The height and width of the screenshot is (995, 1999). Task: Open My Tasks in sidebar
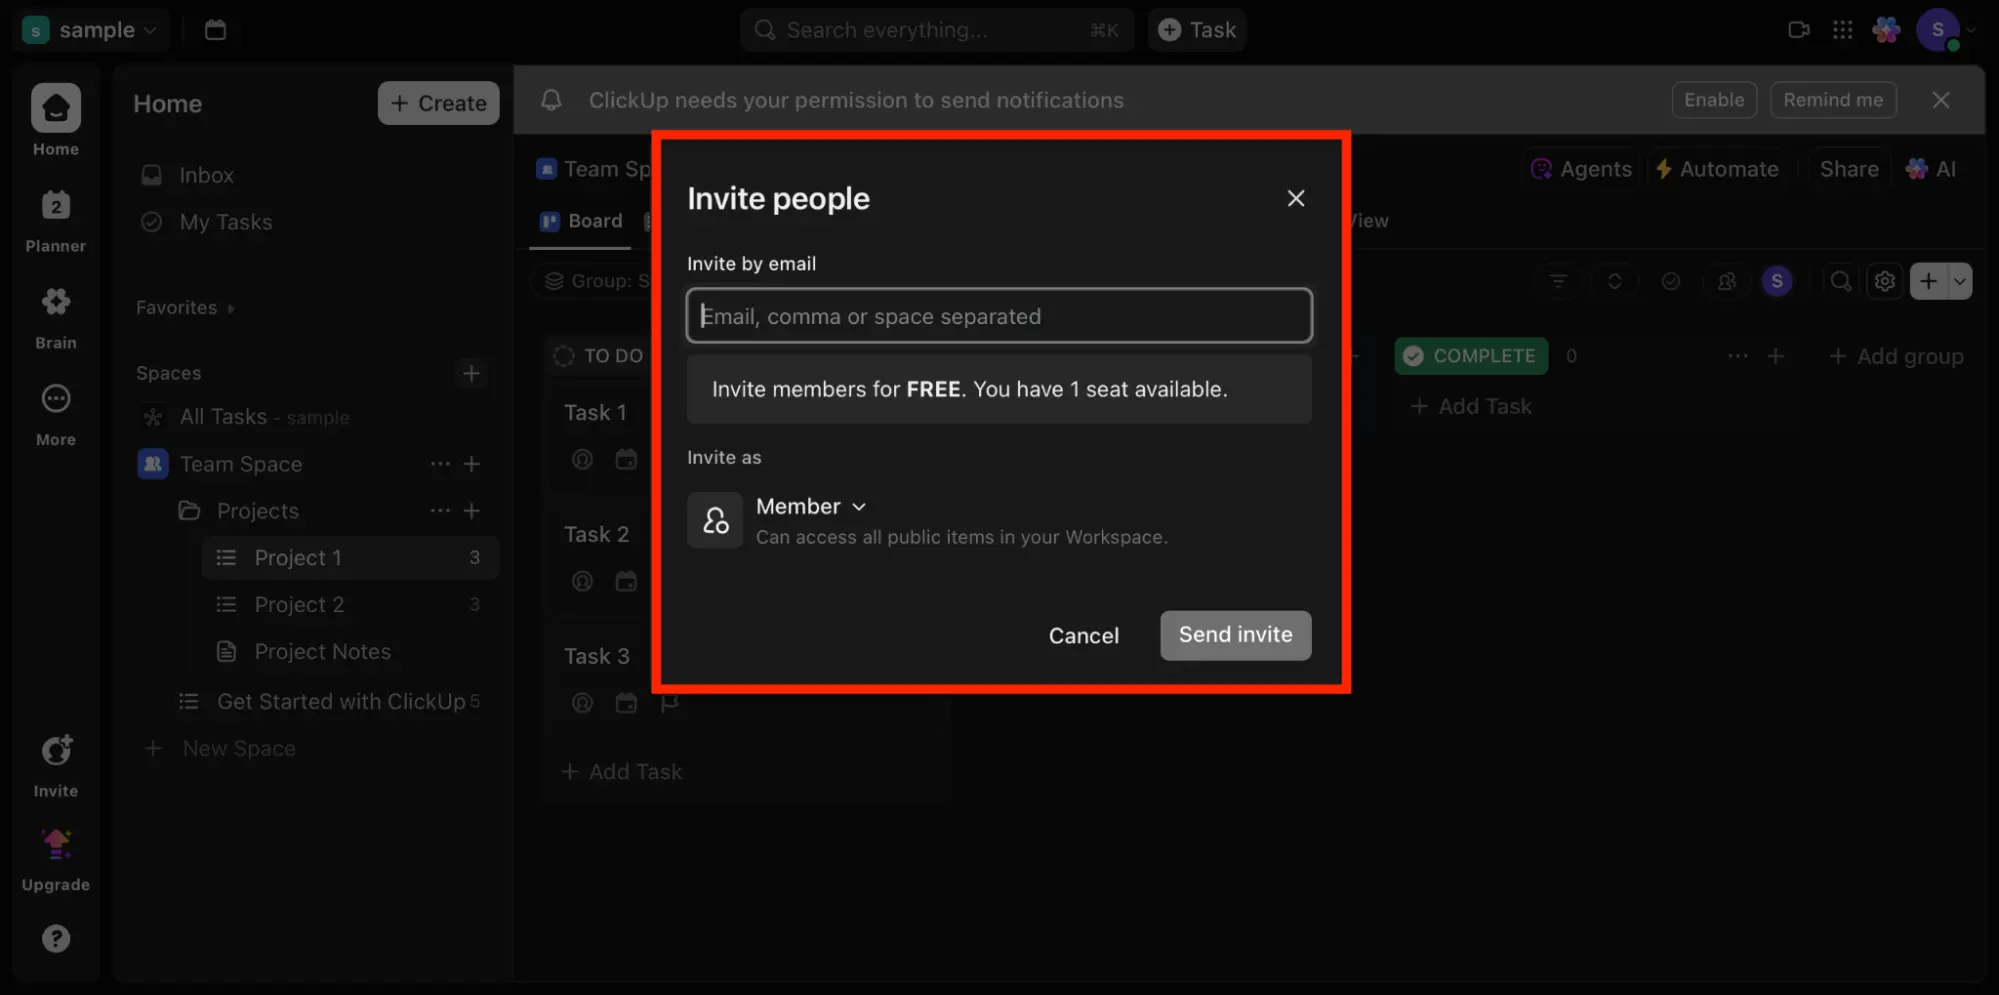(225, 222)
